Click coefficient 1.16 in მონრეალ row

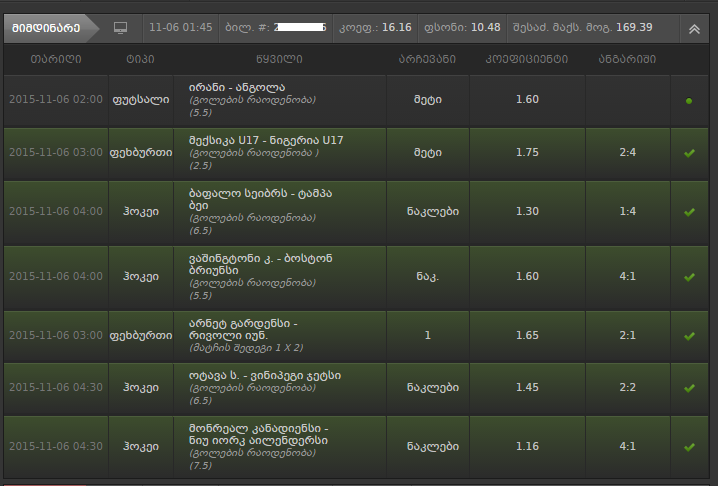[527, 447]
